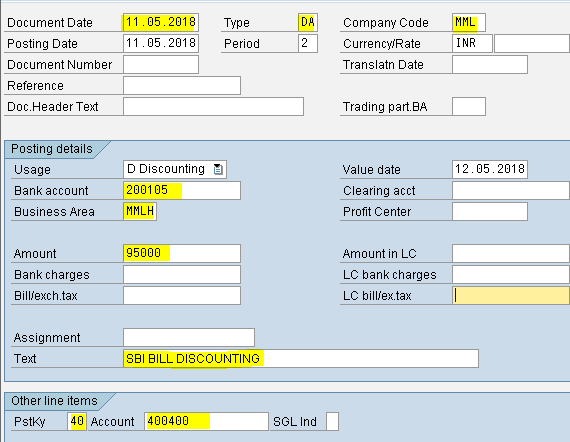Click the LC bill/ex.tax field
The image size is (570, 442).
tap(511, 296)
